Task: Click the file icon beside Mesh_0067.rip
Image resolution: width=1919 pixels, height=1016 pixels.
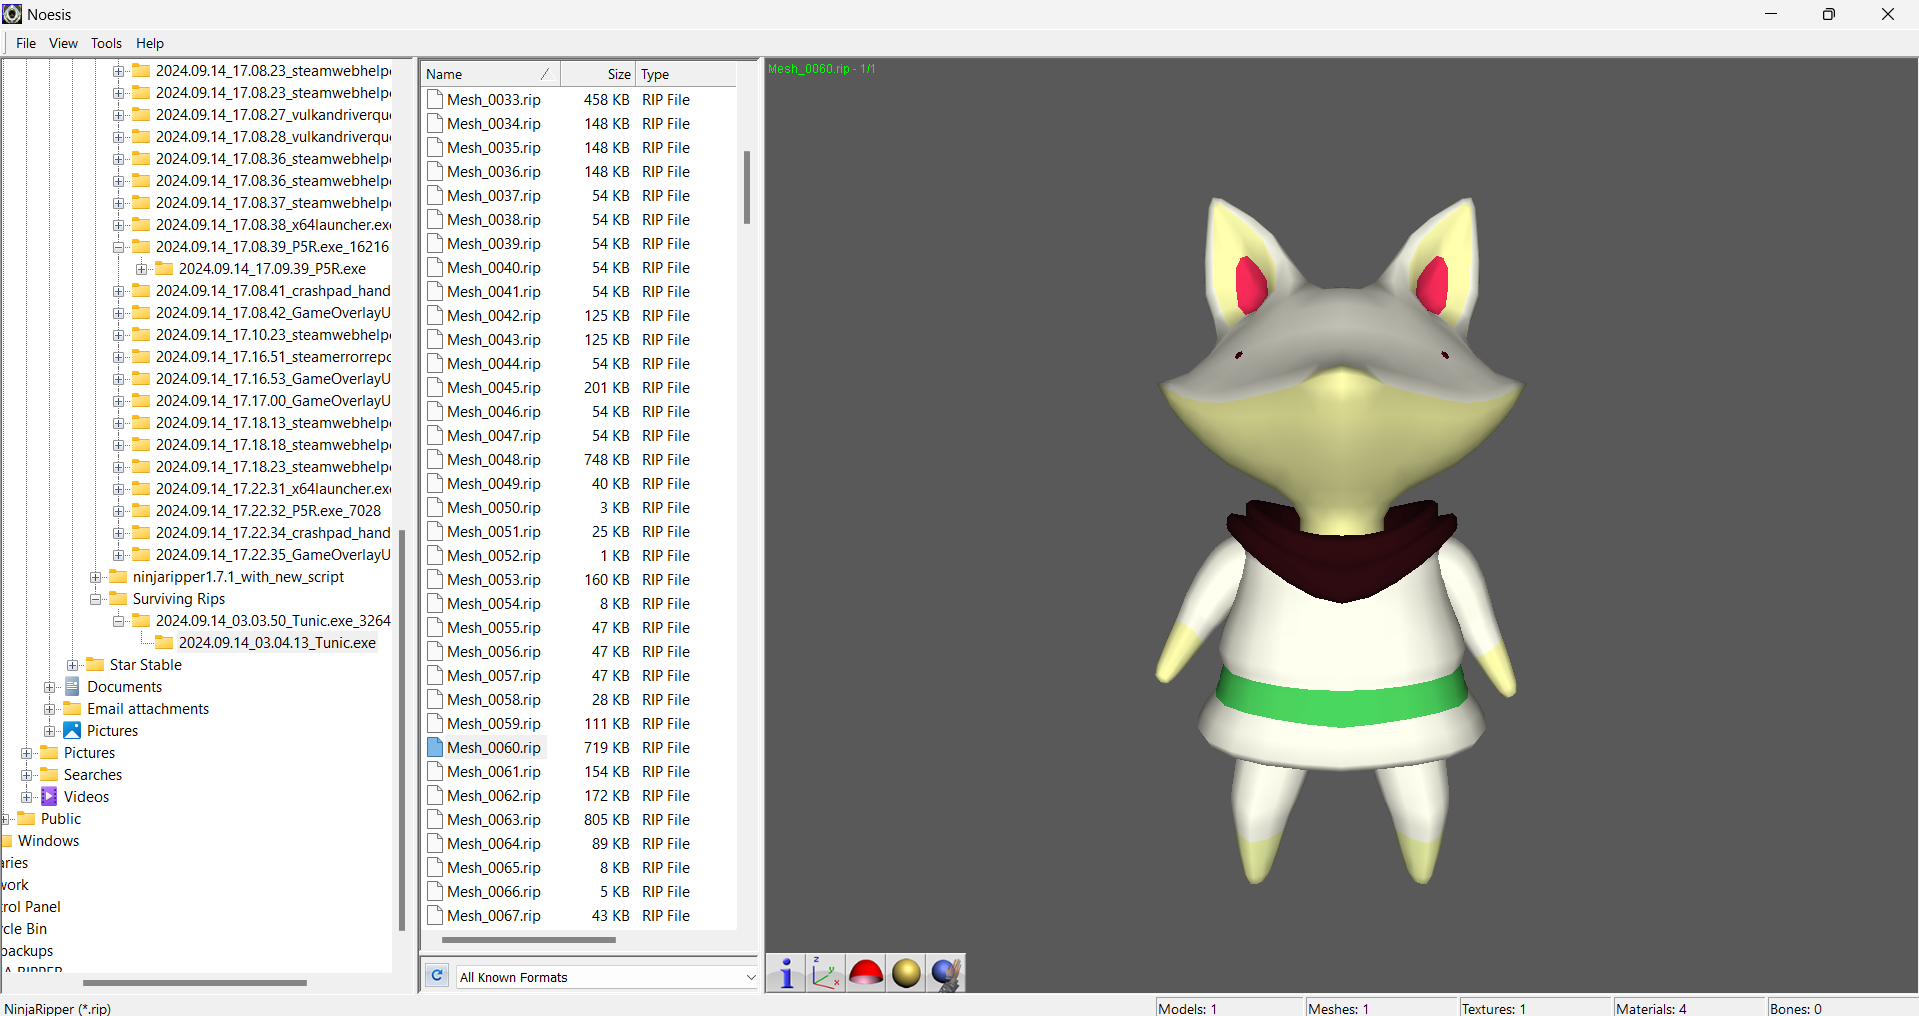Action: click(x=435, y=915)
